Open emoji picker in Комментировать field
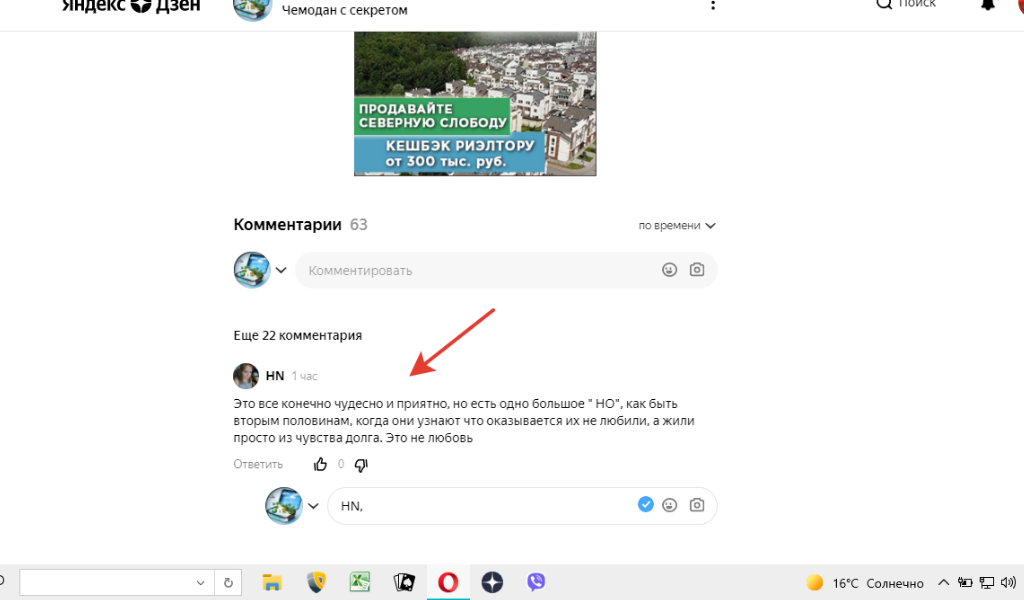 coord(669,270)
